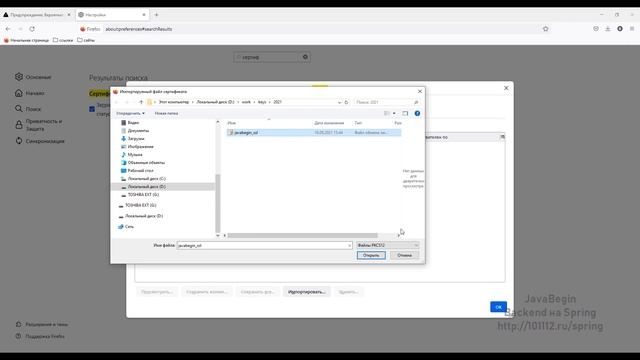
Task: Switch to the Настройки browser tab
Action: pyautogui.click(x=112, y=15)
